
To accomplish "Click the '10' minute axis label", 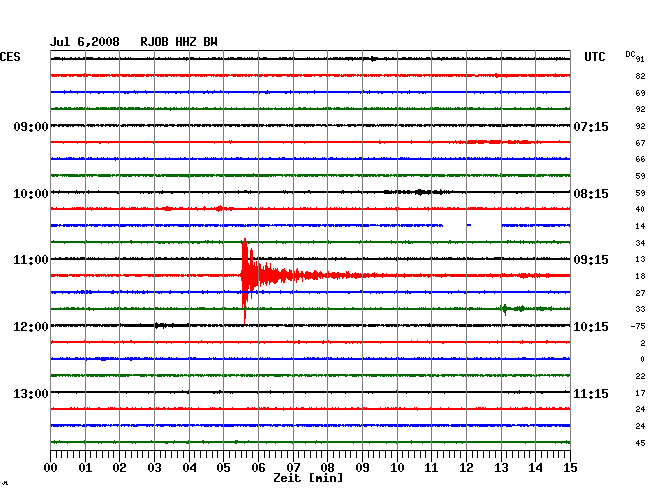I will 397,468.
